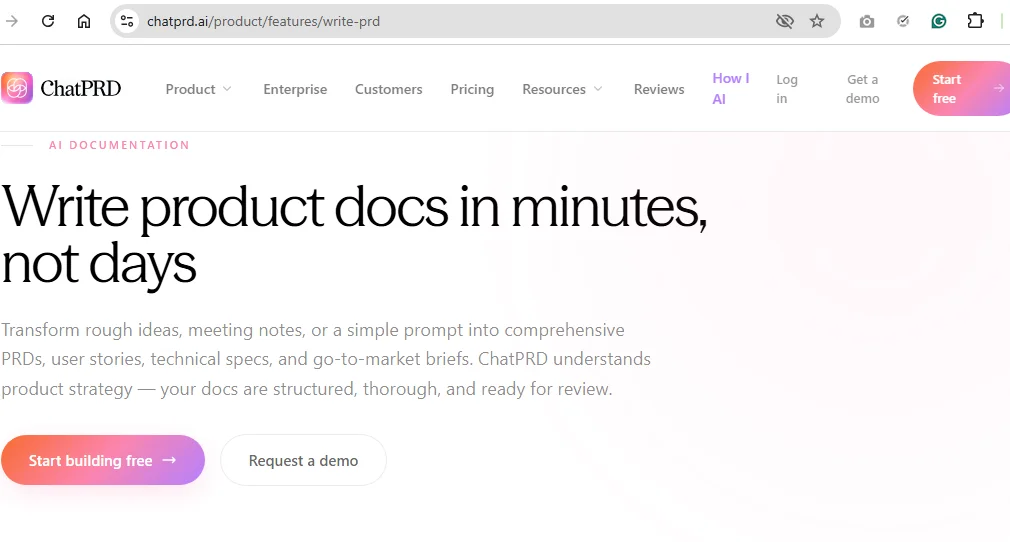1010x542 pixels.
Task: Reload the page with refresh icon
Action: tap(48, 21)
